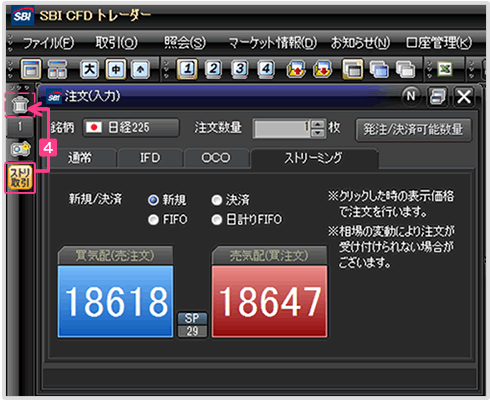The image size is (490, 400).
Task: Click the Excel export icon in toolbar
Action: 445,69
